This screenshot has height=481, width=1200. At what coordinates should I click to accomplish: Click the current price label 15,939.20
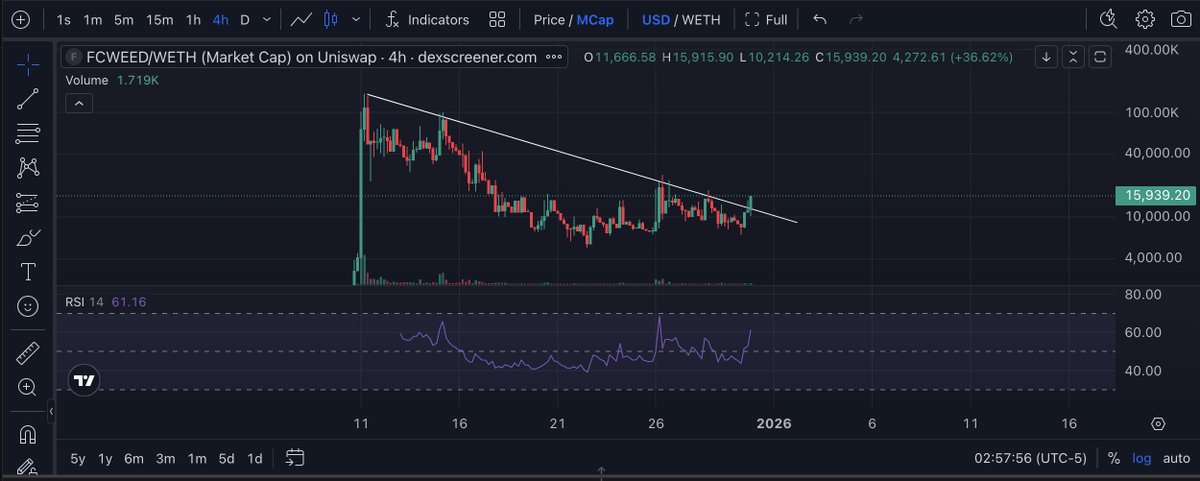tap(1157, 196)
